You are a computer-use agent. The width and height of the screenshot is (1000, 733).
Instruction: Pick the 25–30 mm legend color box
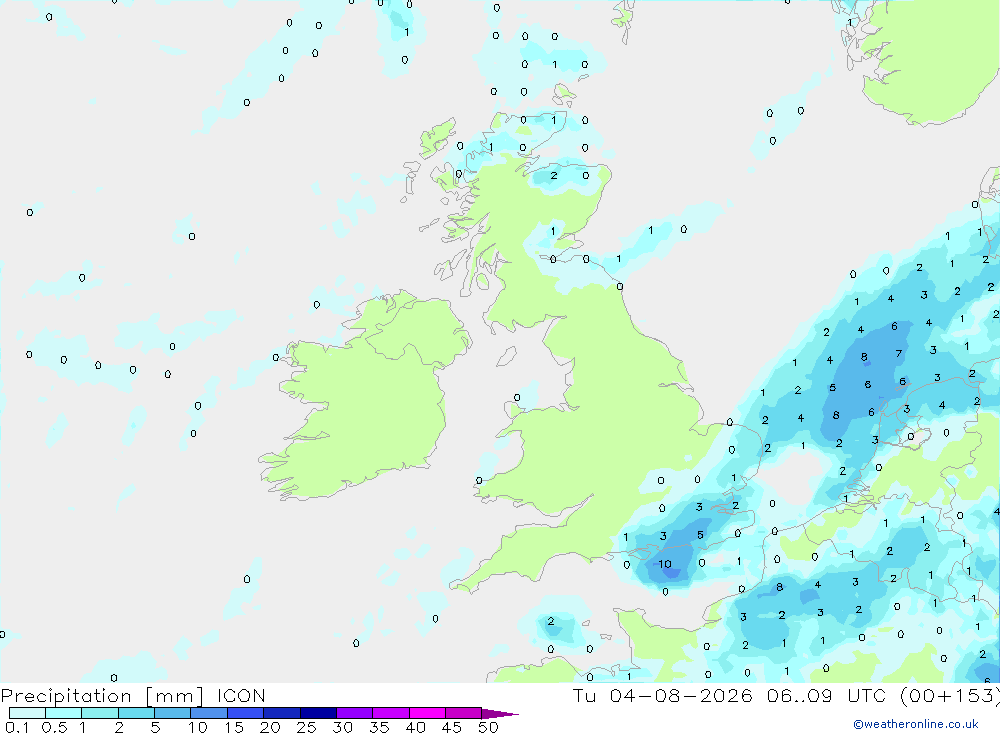click(x=318, y=713)
